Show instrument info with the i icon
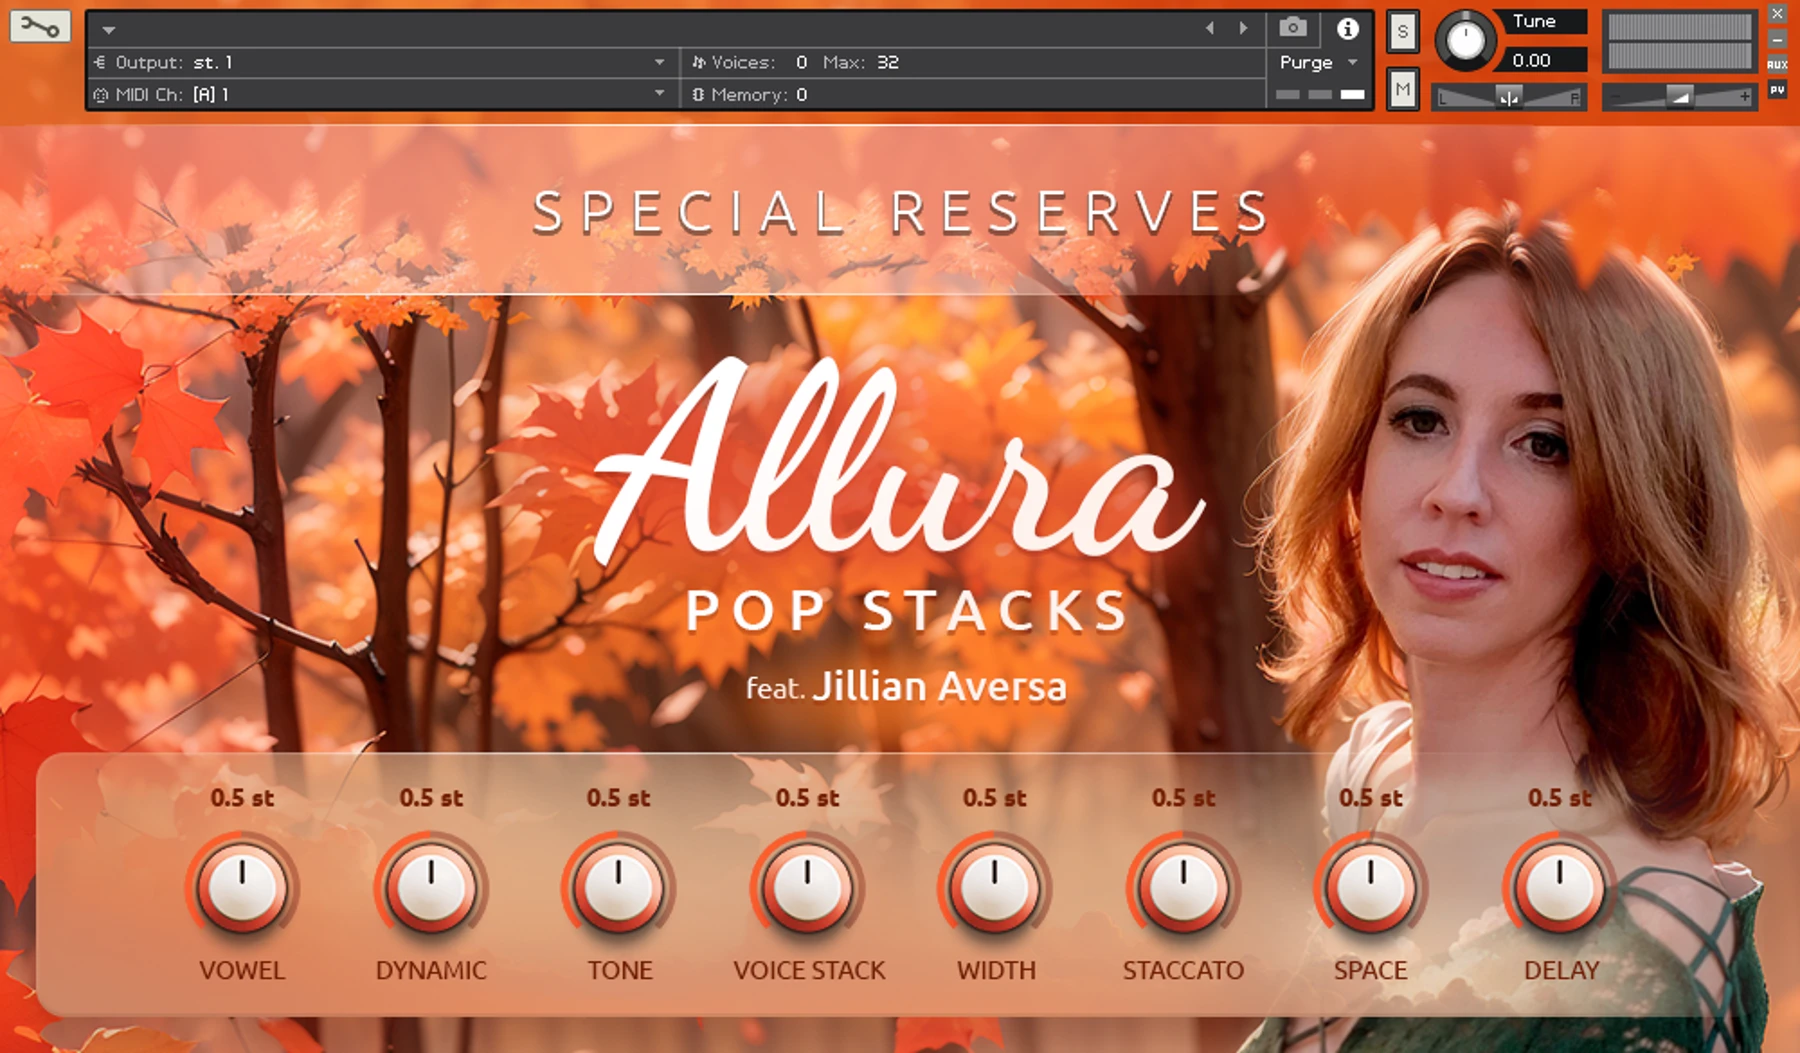 (1348, 28)
